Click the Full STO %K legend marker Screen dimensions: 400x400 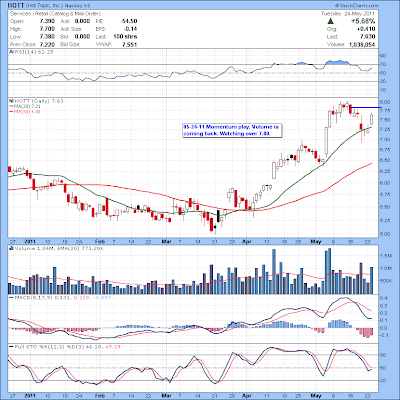point(11,347)
